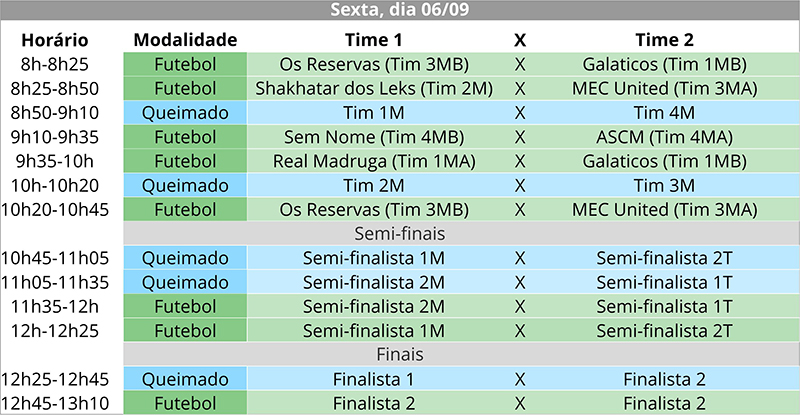800x415 pixels.
Task: Select Queimado in the 8h50-9h10 row
Action: tap(185, 112)
